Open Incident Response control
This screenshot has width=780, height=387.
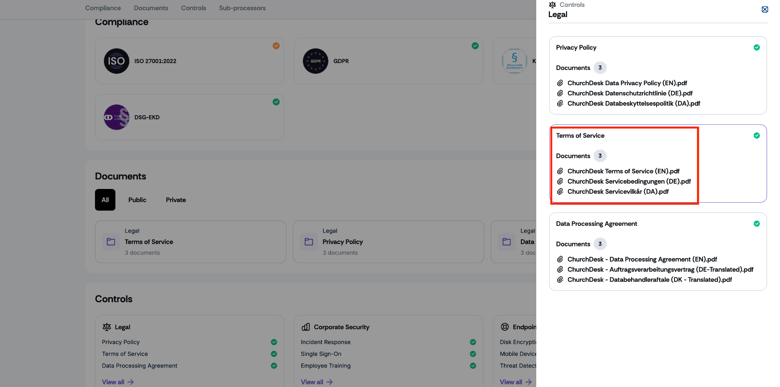tap(325, 342)
